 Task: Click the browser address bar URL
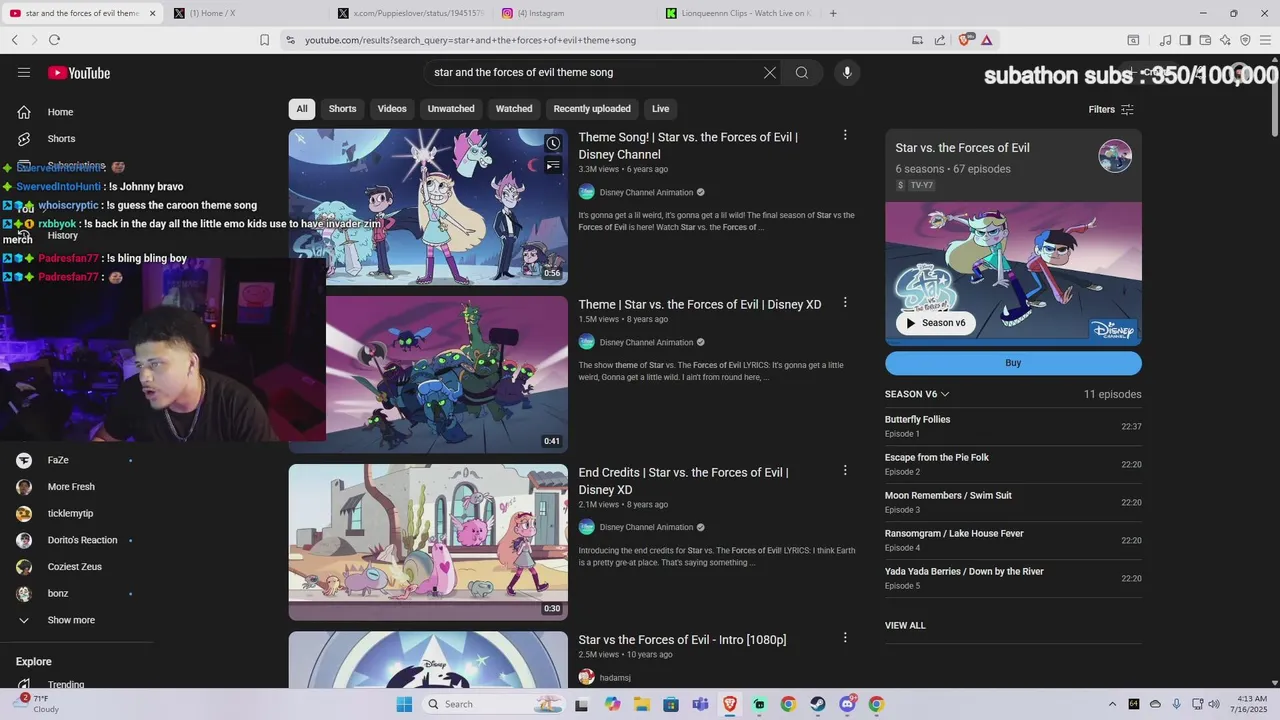point(470,40)
